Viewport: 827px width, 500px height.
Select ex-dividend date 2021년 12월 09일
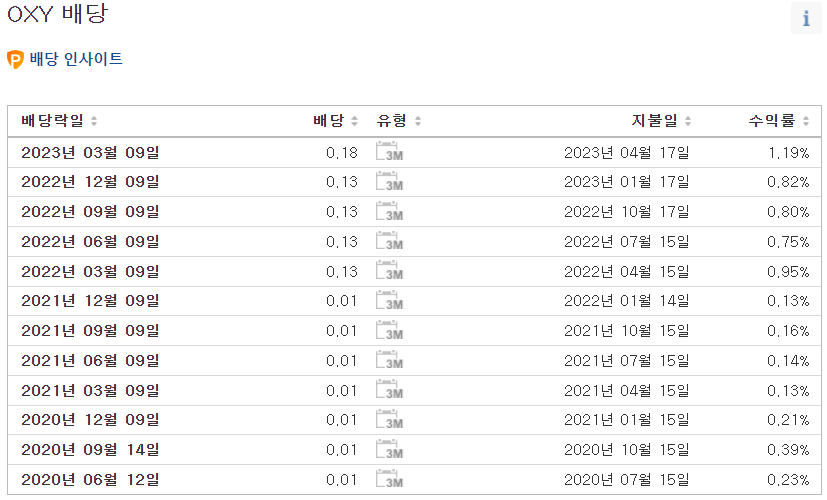90,301
